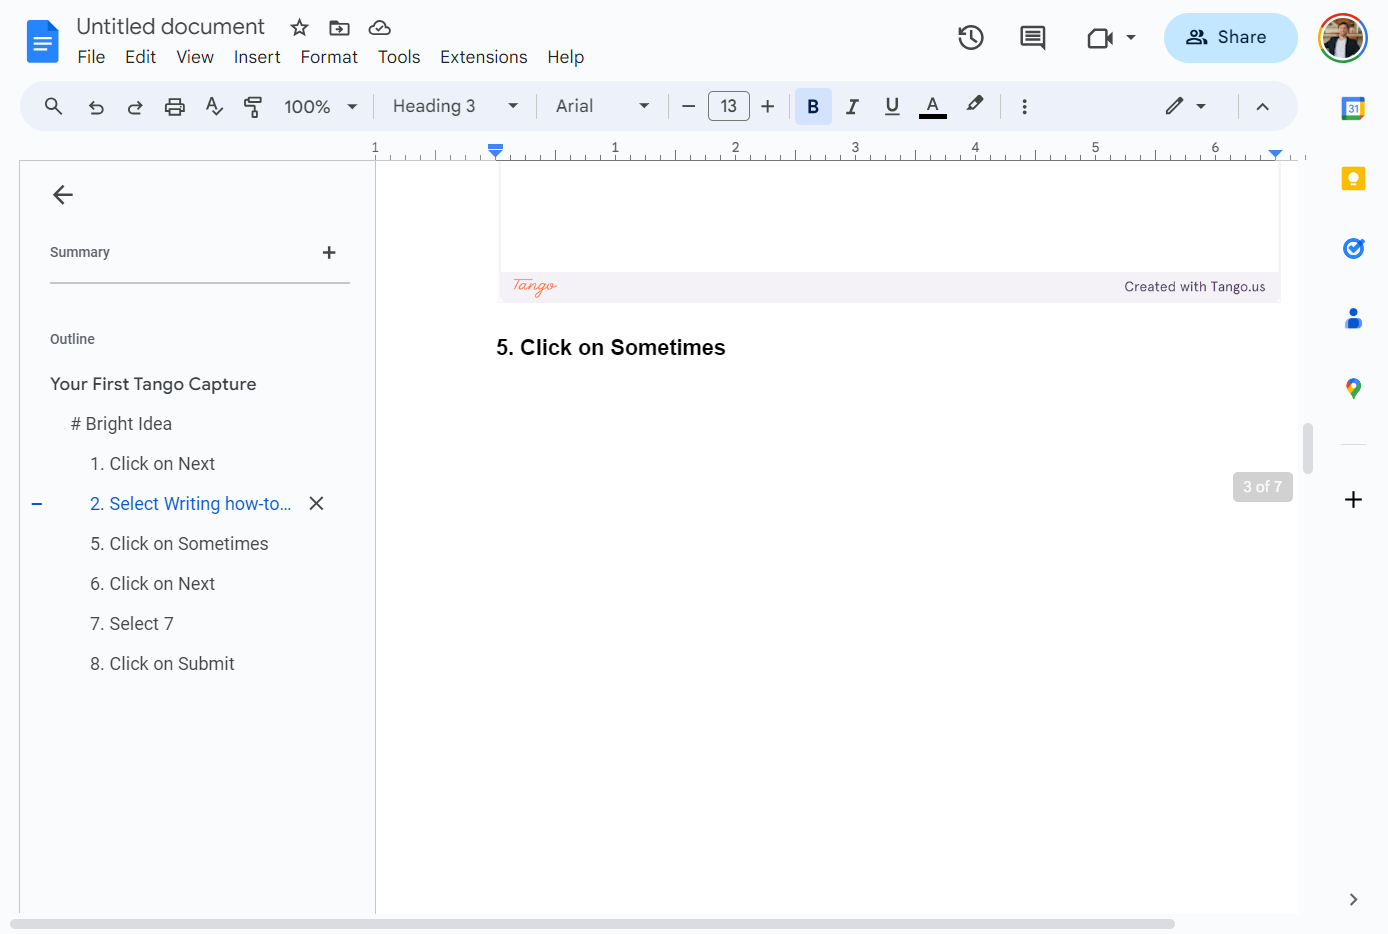Start a Meet call camera icon
The height and width of the screenshot is (934, 1388).
1100,38
